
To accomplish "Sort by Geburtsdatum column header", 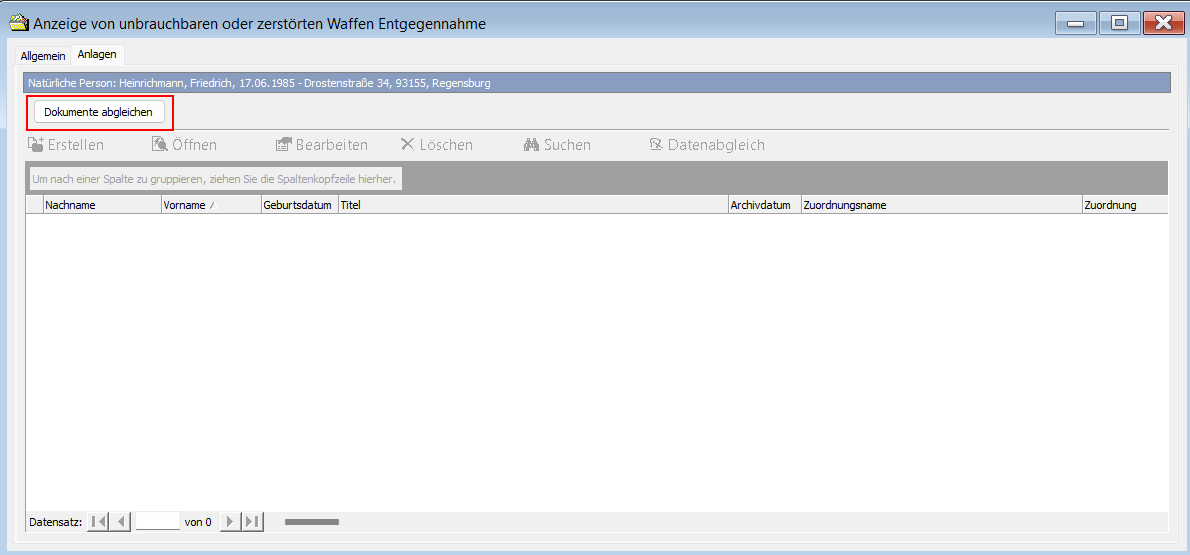I will click(297, 205).
